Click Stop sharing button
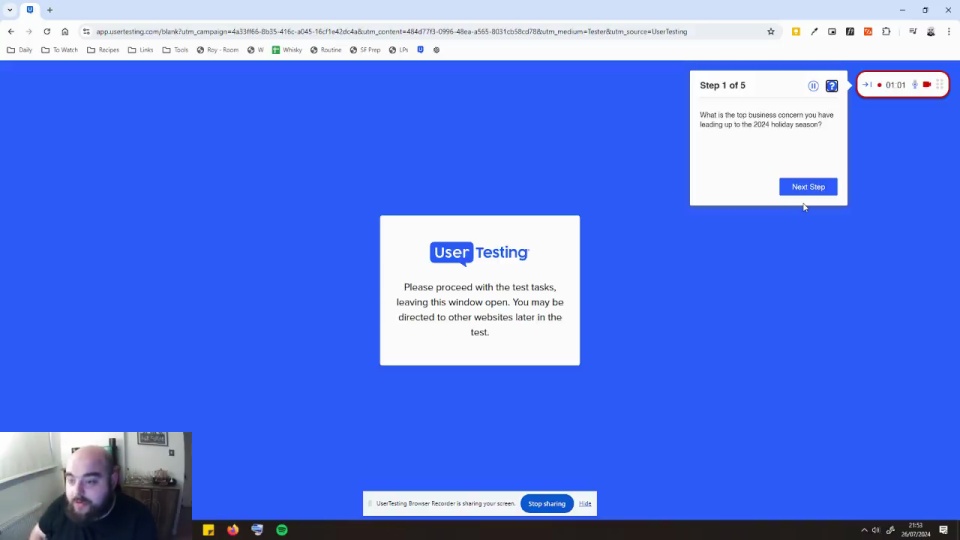The height and width of the screenshot is (540, 960). coord(547,504)
